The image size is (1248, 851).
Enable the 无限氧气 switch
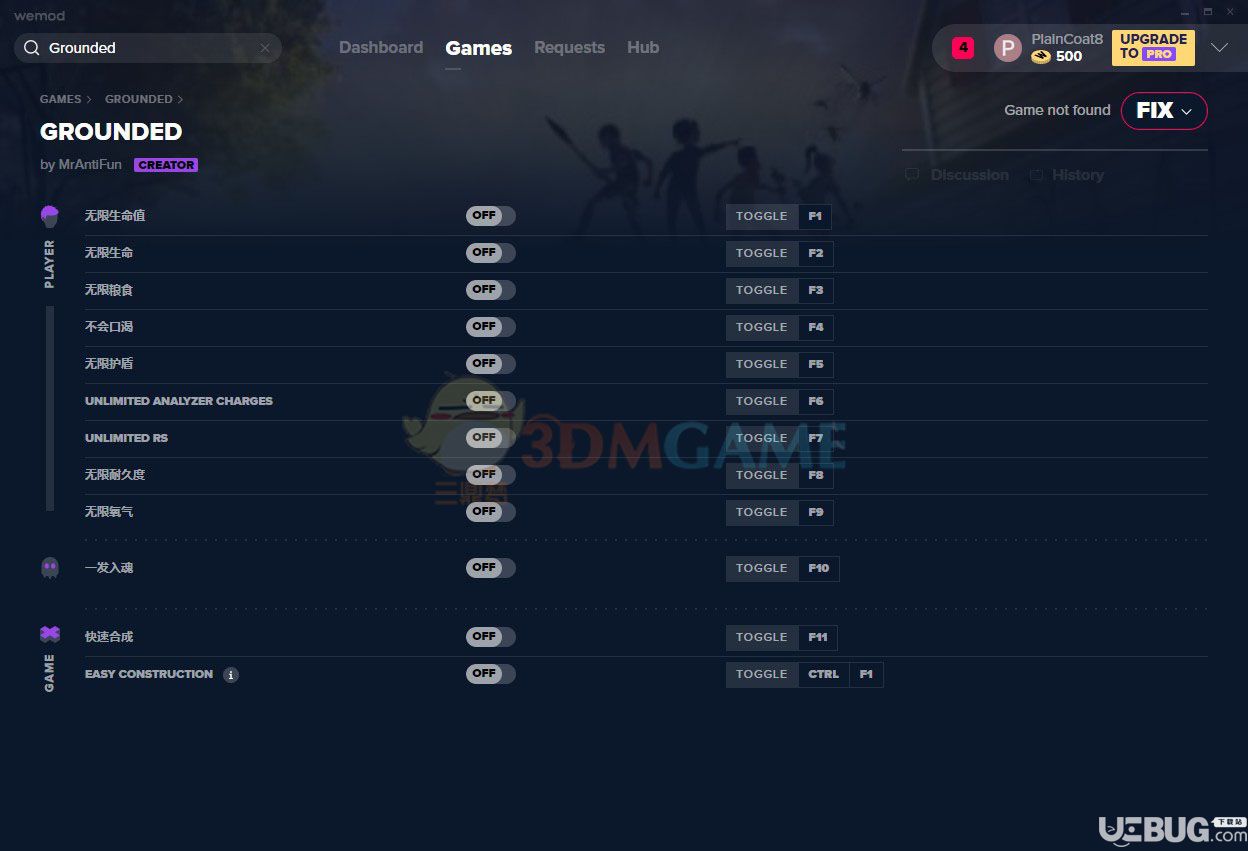click(490, 512)
